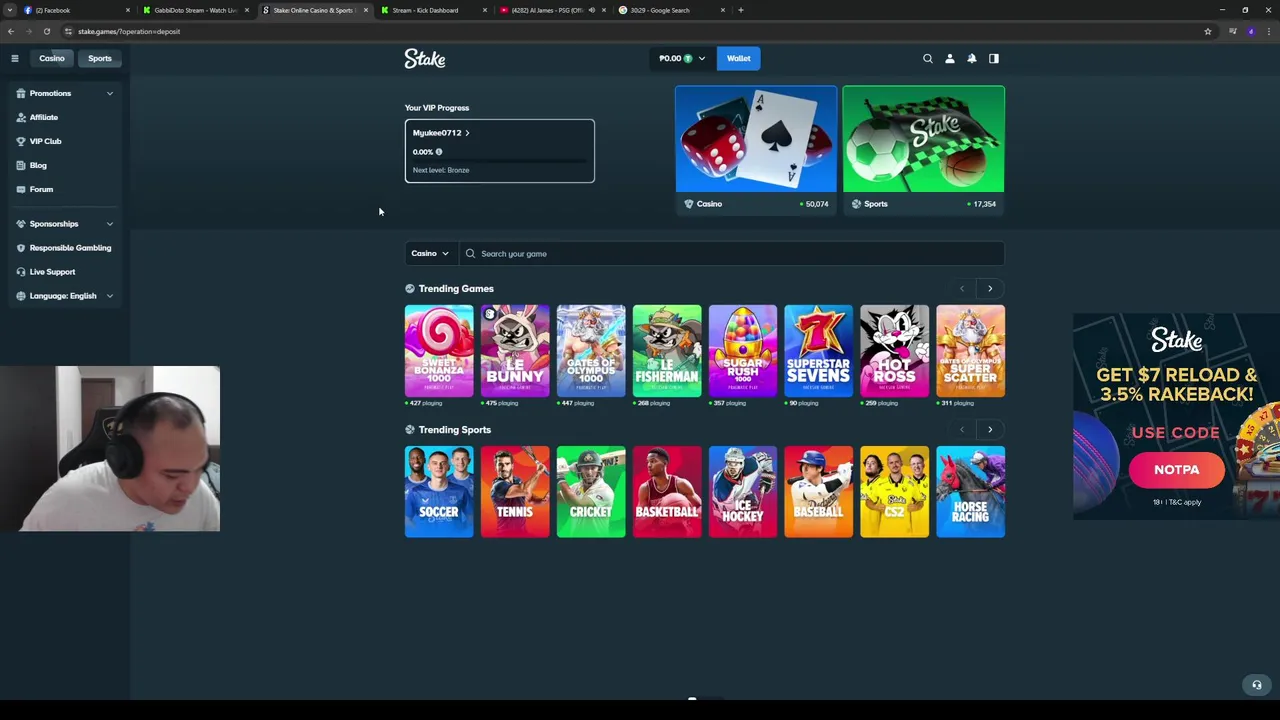Click the NOTPA promo code button

(x=1176, y=470)
